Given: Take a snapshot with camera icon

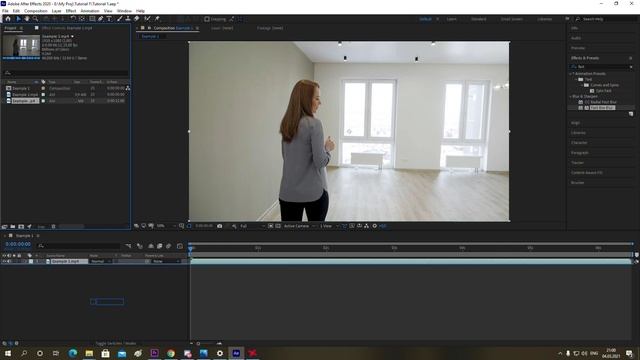Looking at the screenshot, I should [x=220, y=226].
